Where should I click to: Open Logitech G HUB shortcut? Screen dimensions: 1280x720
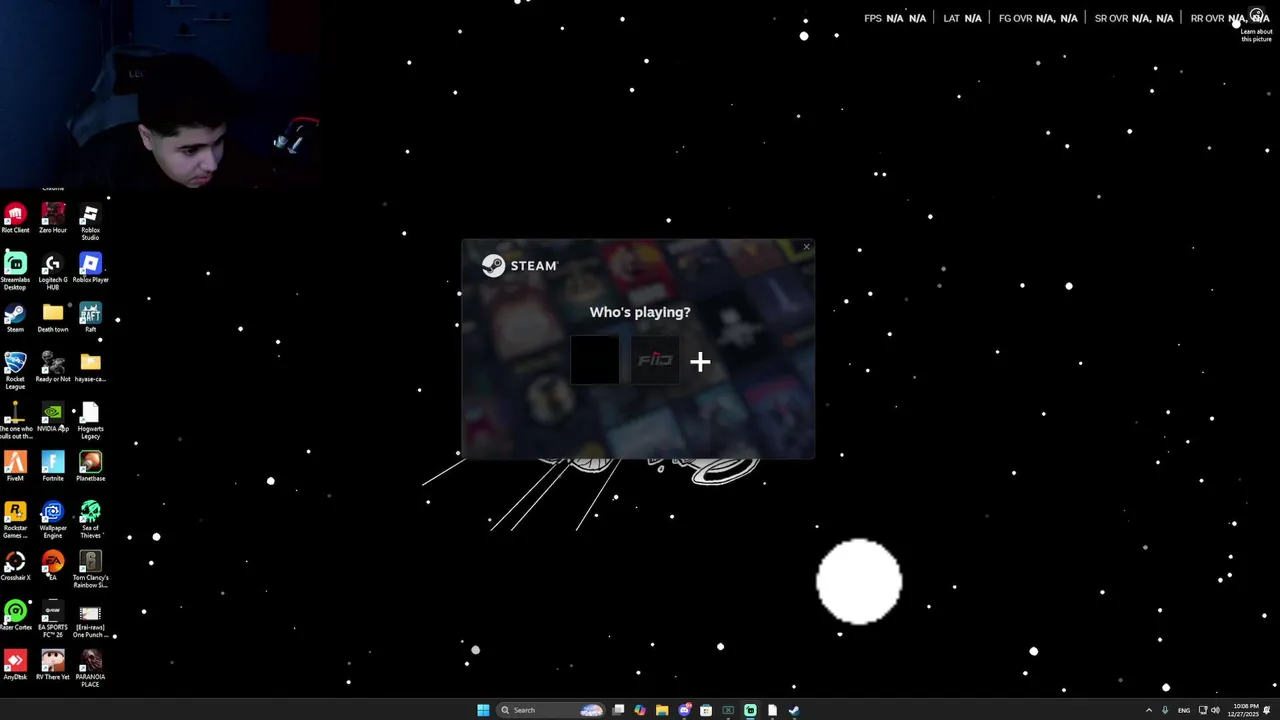click(x=53, y=271)
